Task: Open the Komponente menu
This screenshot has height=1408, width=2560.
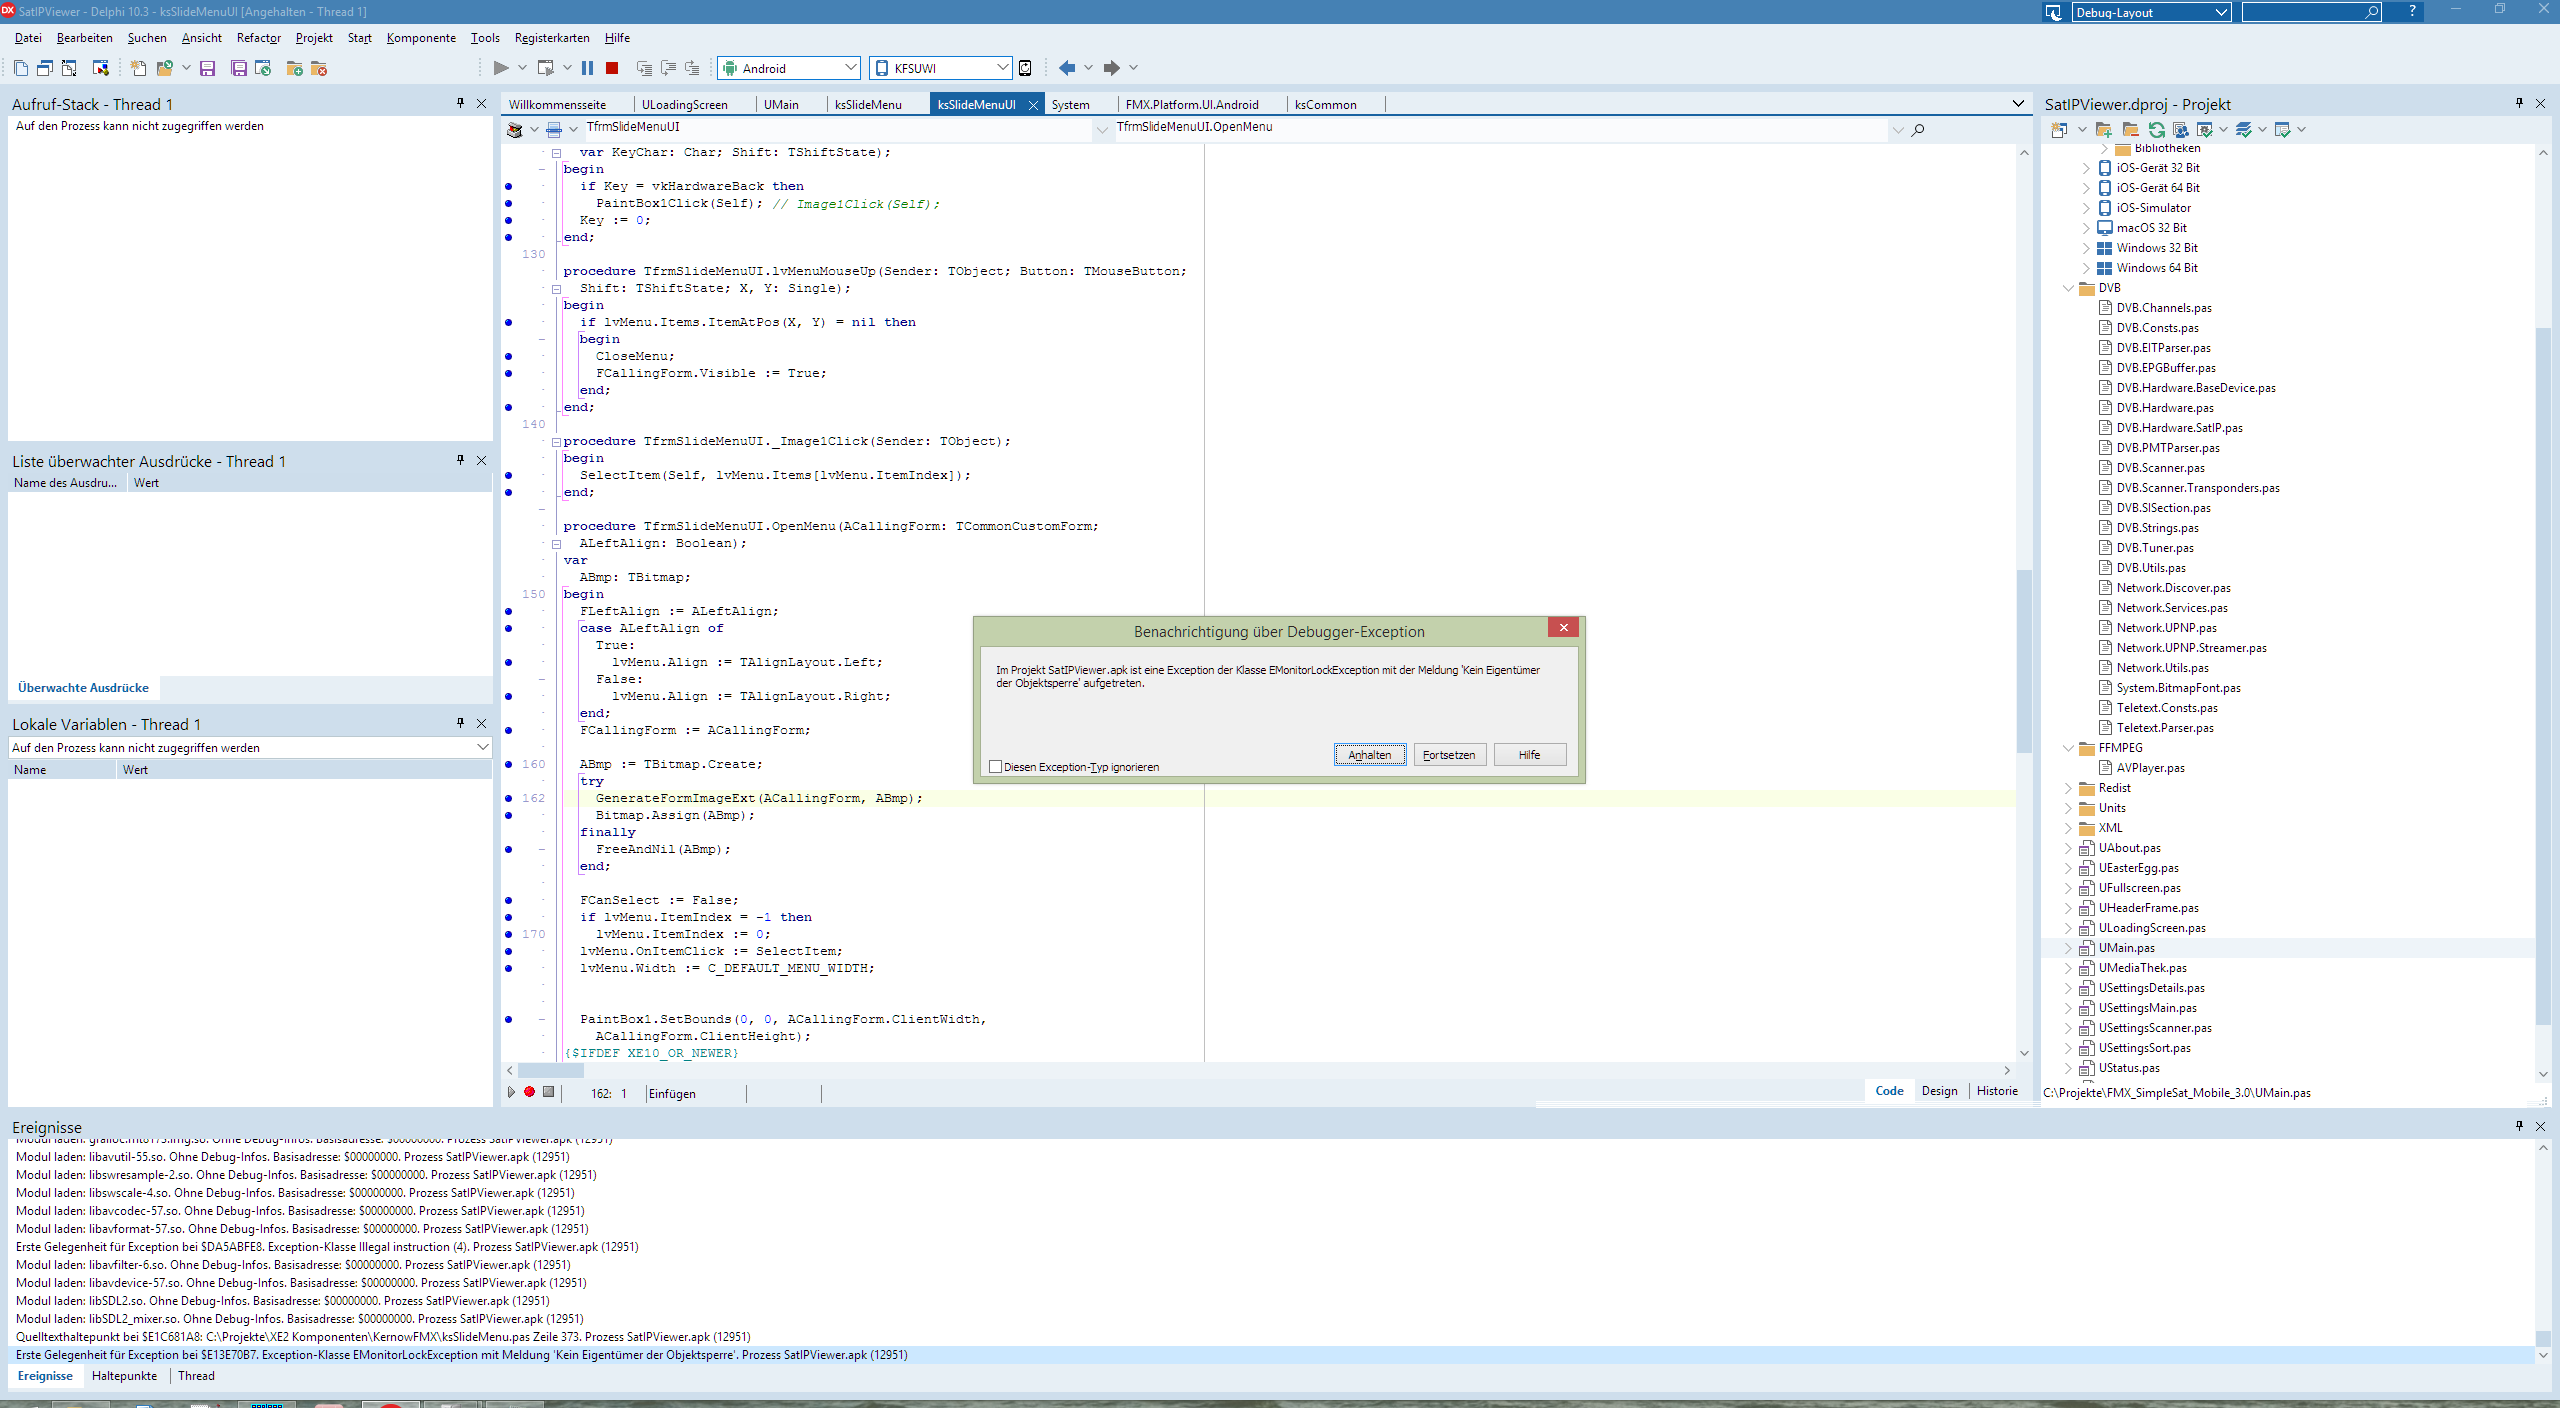Action: 421,38
